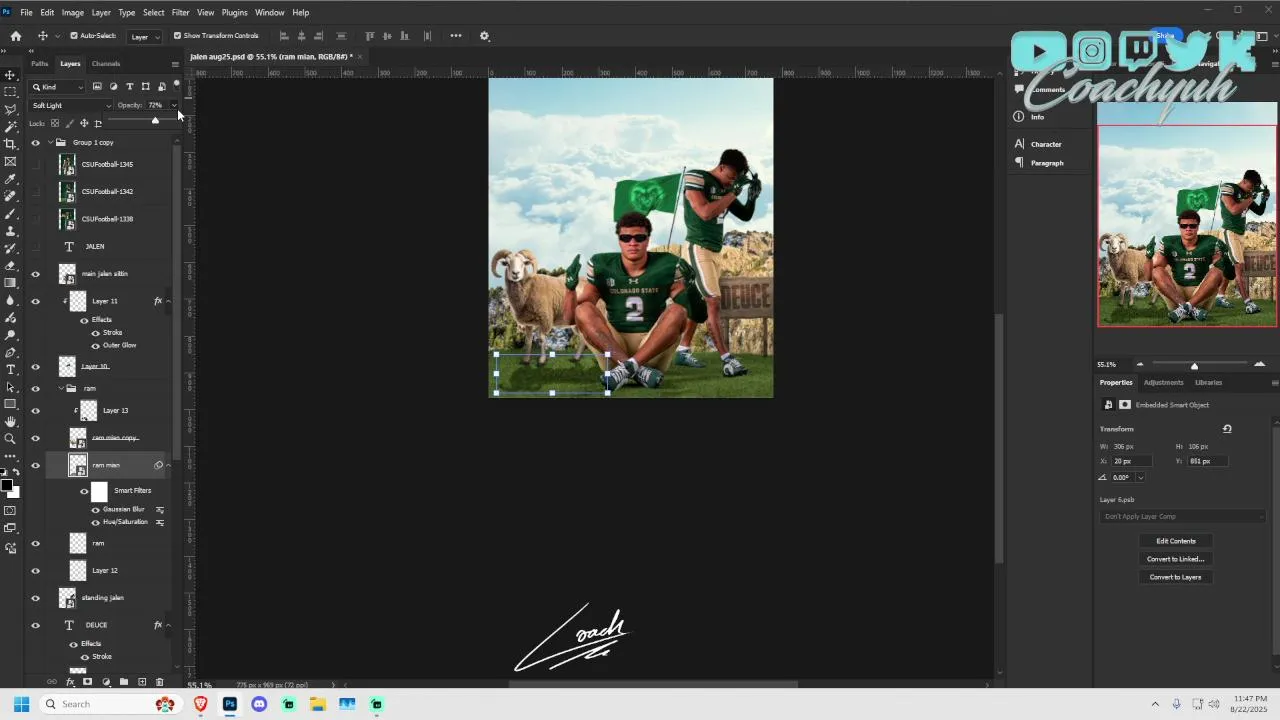Image resolution: width=1280 pixels, height=720 pixels.
Task: Collapse the ram group folder
Action: 60,388
